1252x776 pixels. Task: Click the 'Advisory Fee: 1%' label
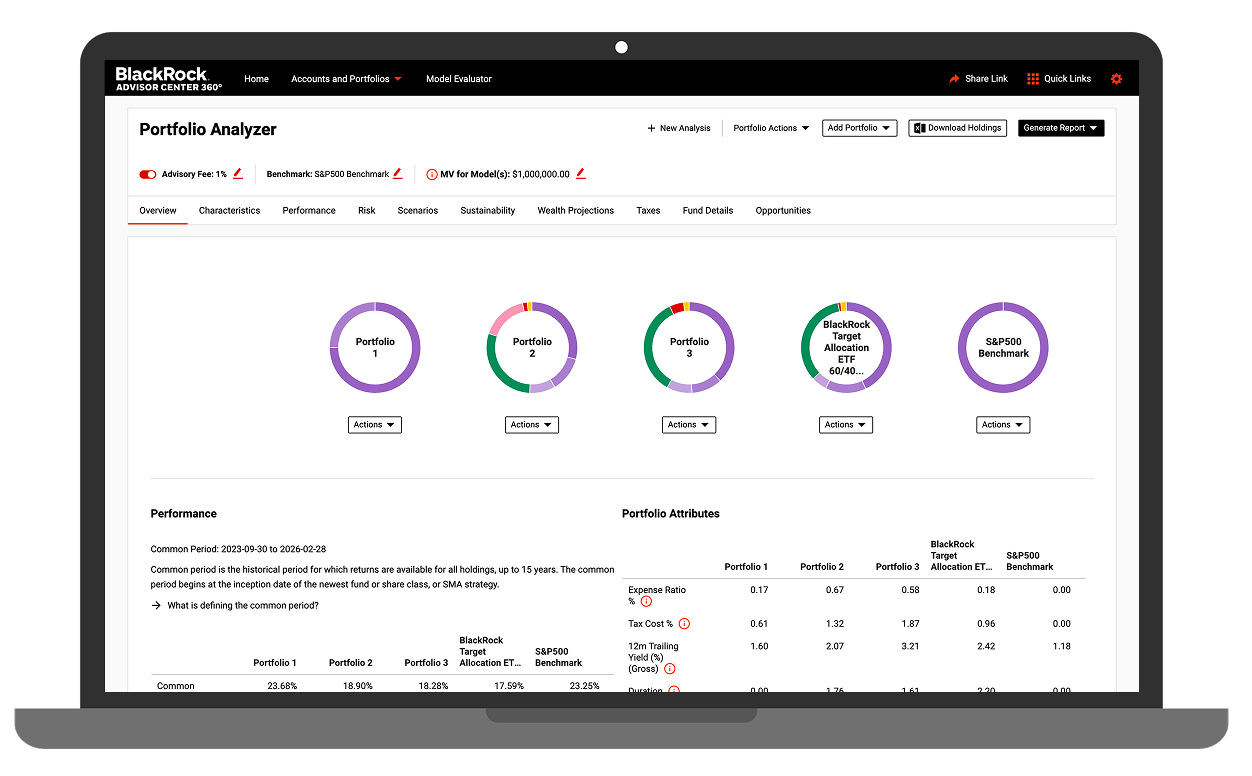(x=194, y=174)
